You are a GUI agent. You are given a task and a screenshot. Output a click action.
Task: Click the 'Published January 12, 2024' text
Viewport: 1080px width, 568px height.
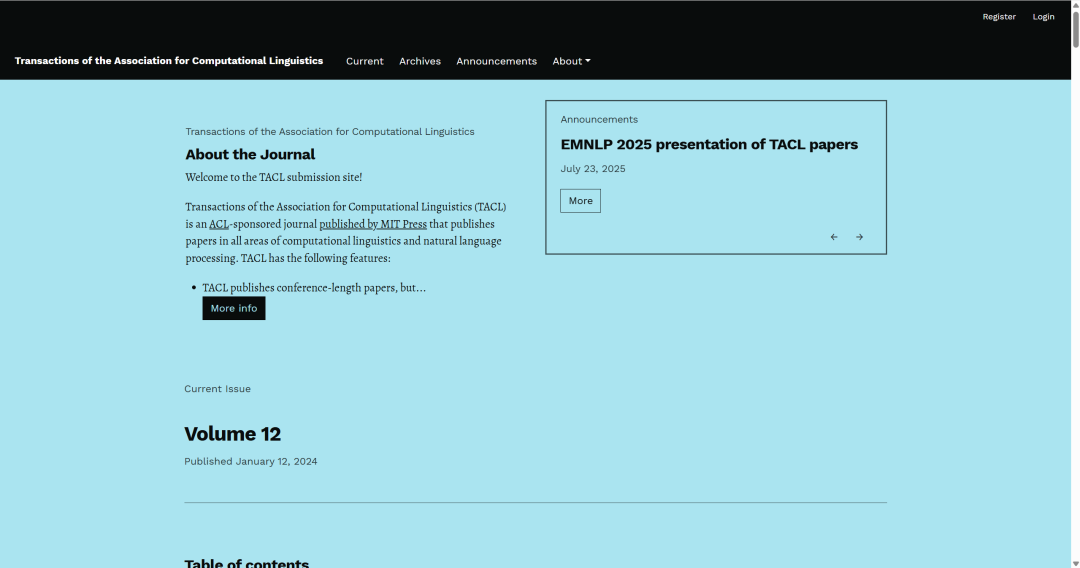251,461
